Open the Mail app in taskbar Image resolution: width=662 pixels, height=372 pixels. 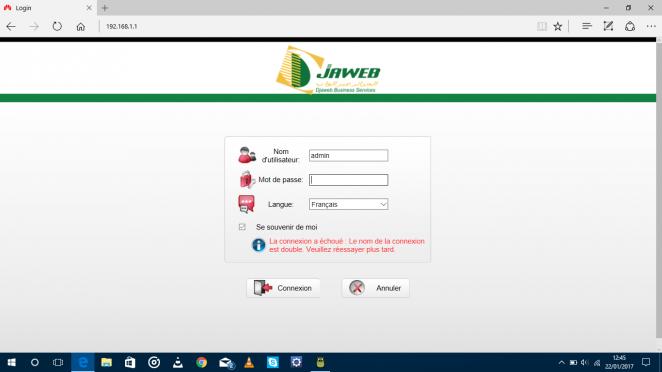coord(226,362)
